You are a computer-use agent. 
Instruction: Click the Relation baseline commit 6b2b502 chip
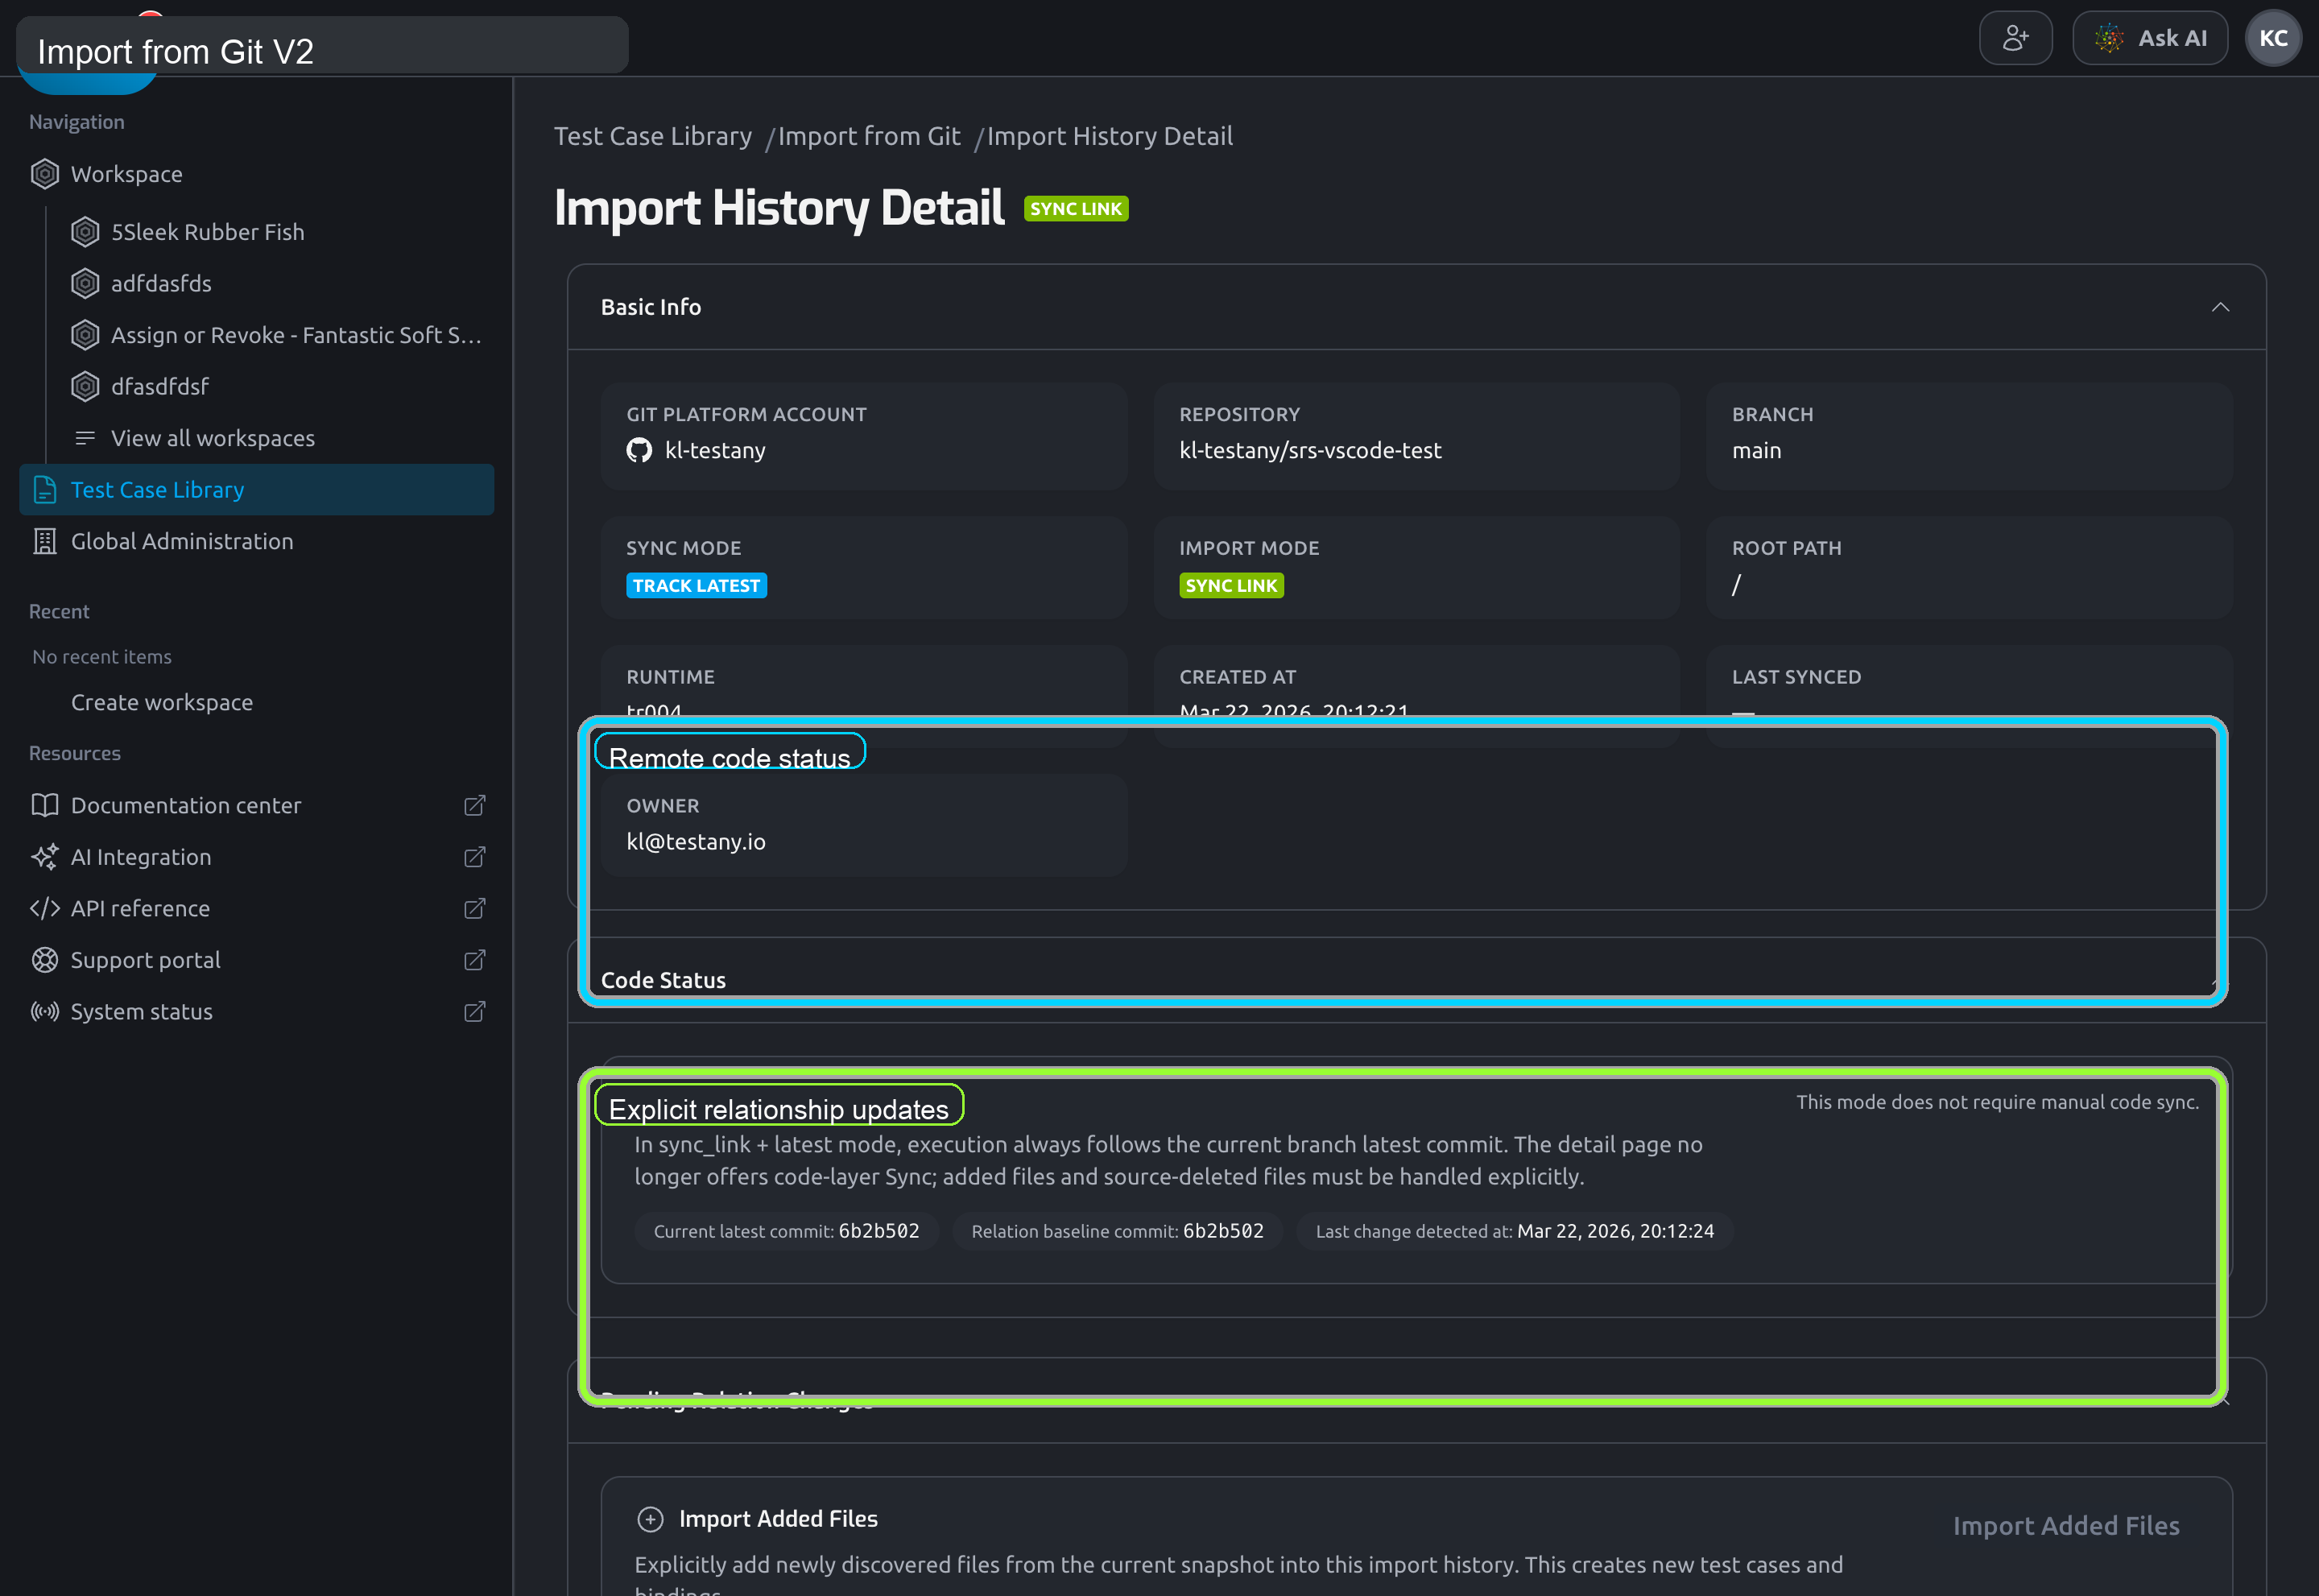coord(1117,1231)
